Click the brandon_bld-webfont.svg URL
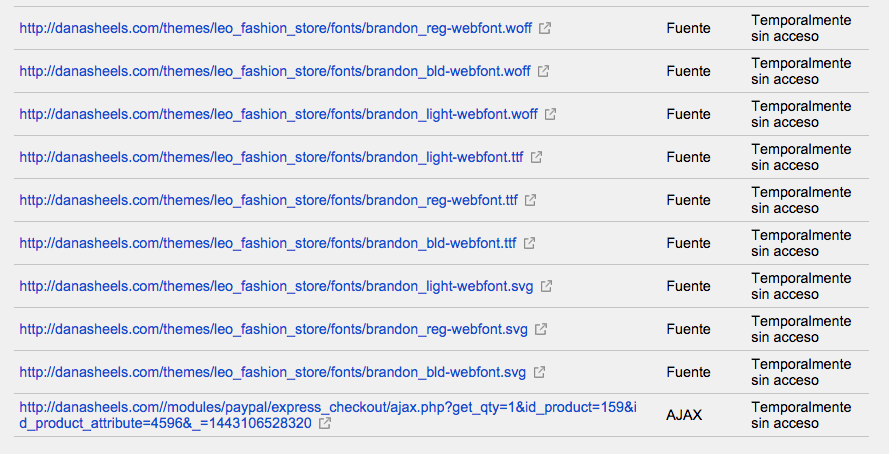The width and height of the screenshot is (889, 454). coord(273,372)
